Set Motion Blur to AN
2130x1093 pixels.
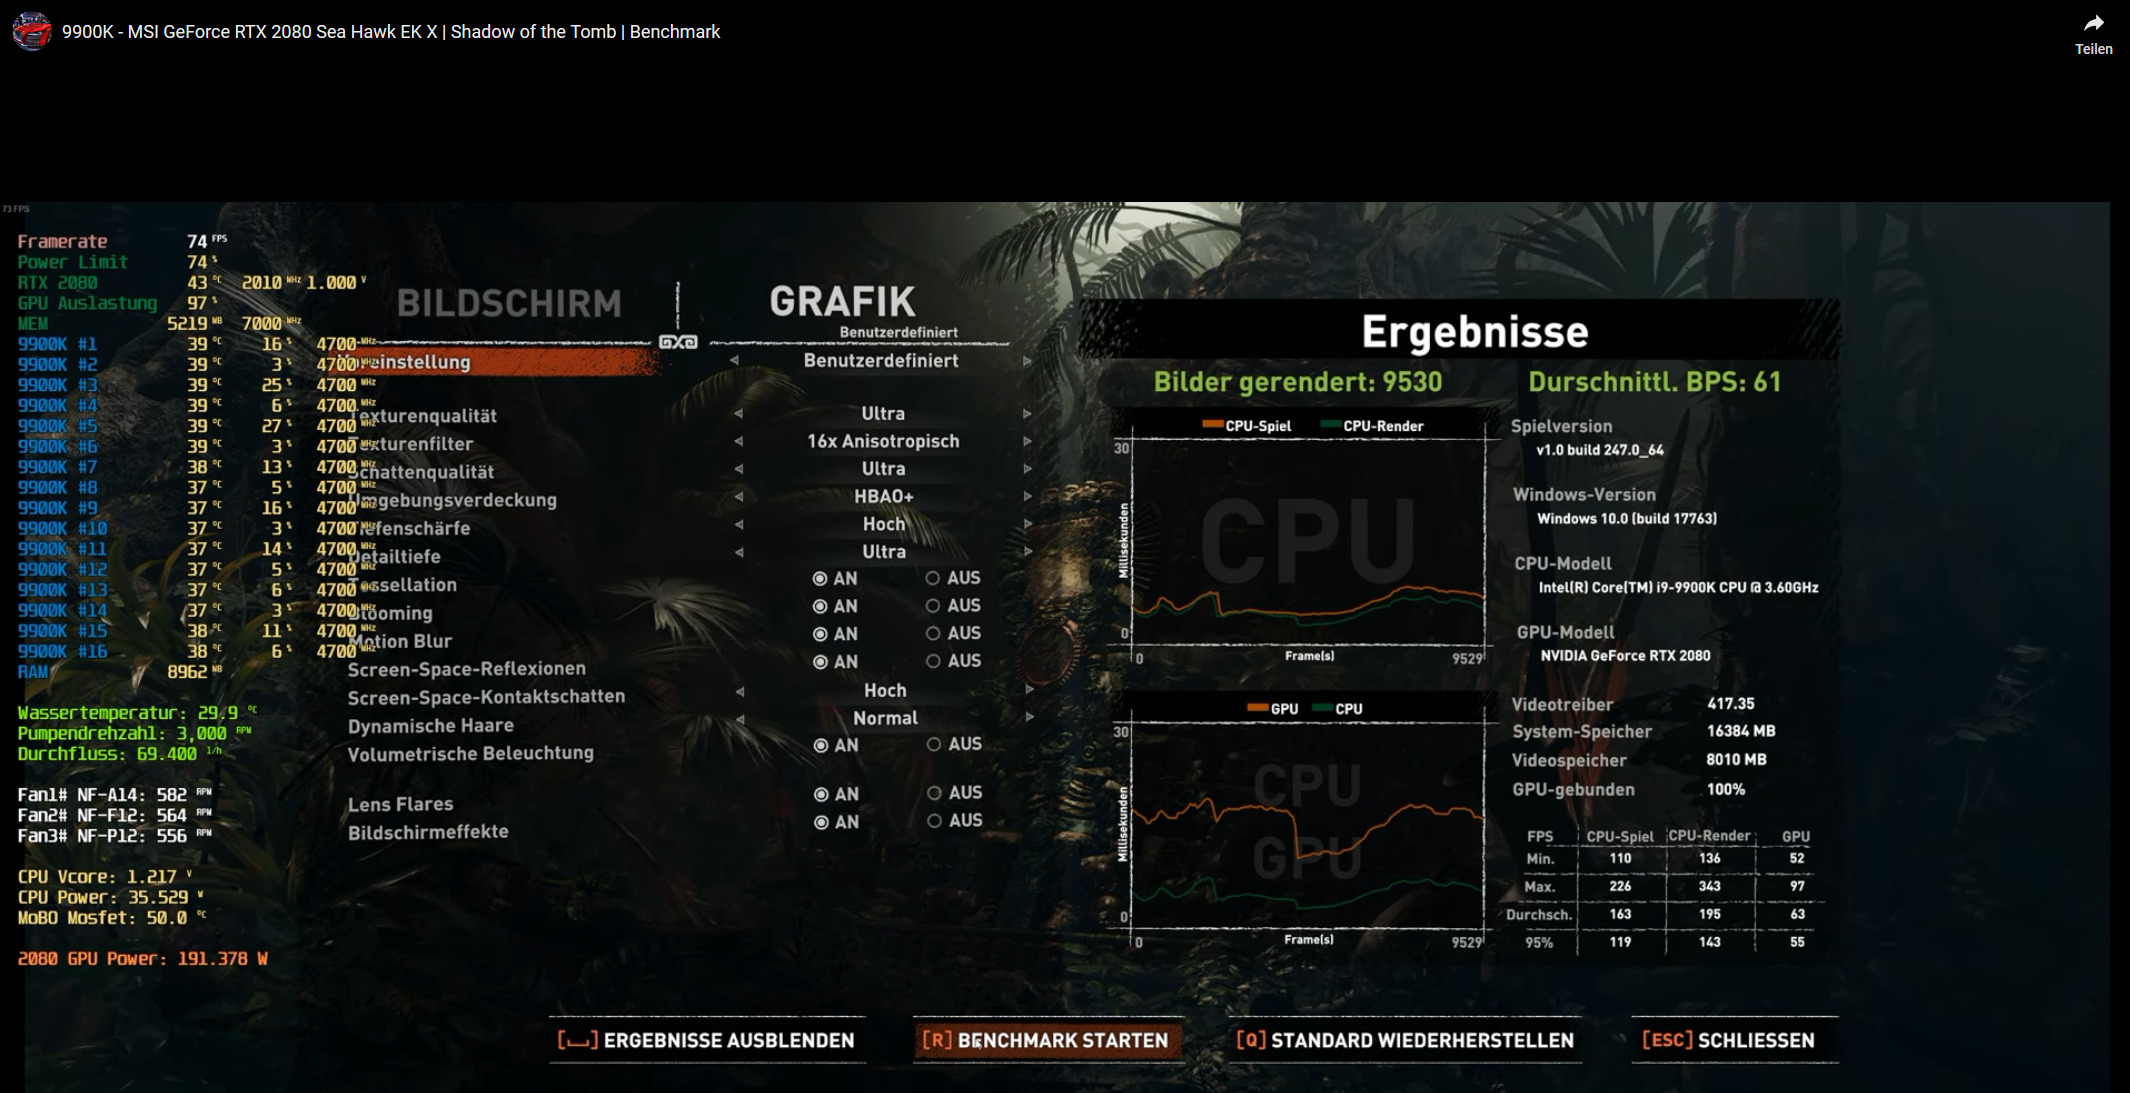point(835,634)
